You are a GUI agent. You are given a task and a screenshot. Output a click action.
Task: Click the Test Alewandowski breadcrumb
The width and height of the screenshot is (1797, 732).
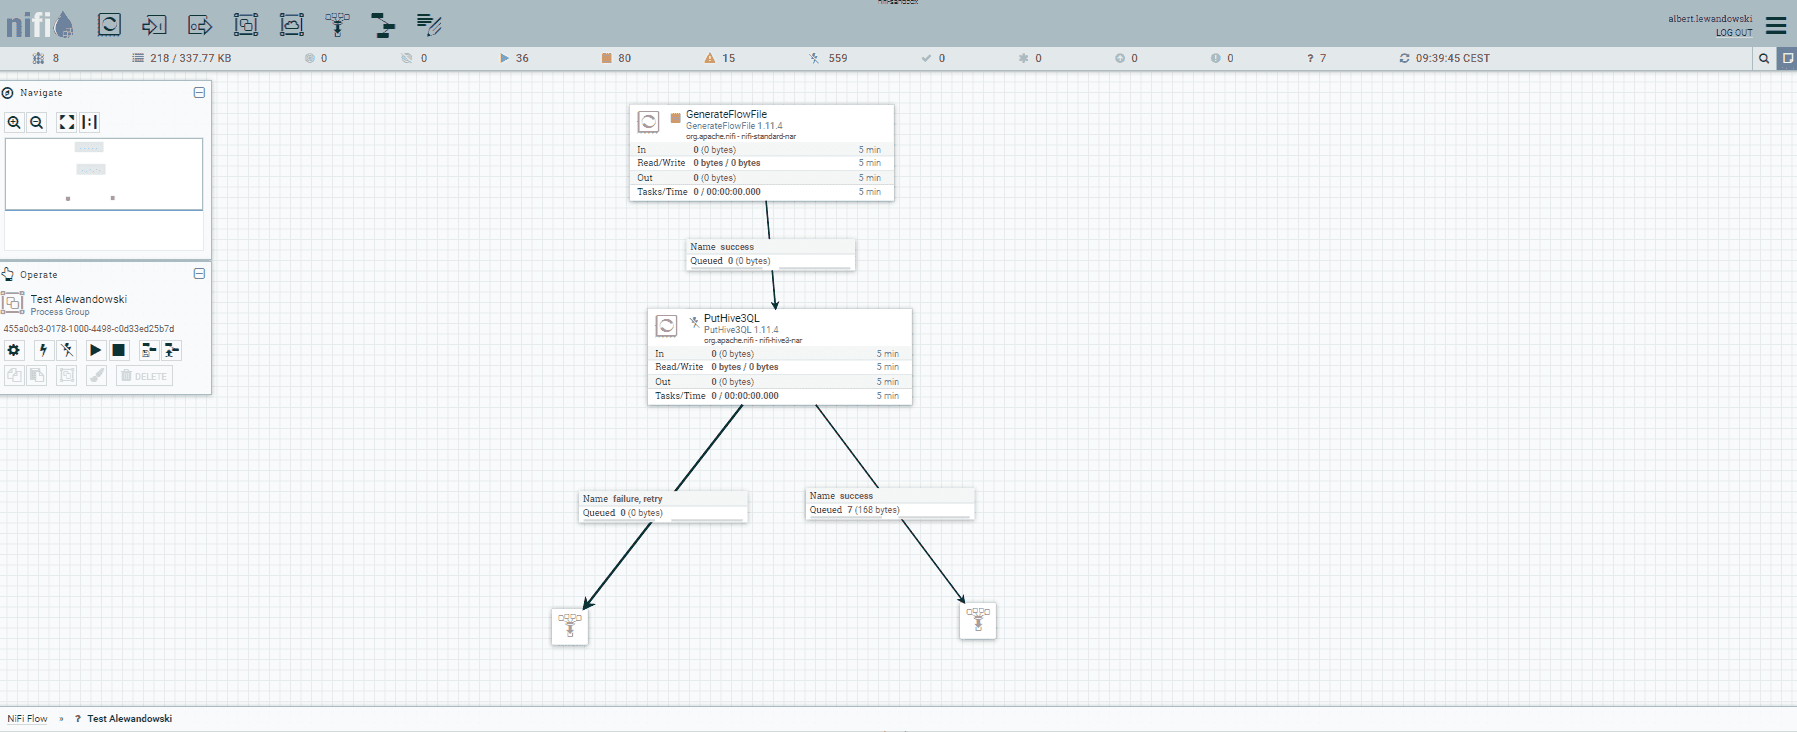pyautogui.click(x=129, y=719)
